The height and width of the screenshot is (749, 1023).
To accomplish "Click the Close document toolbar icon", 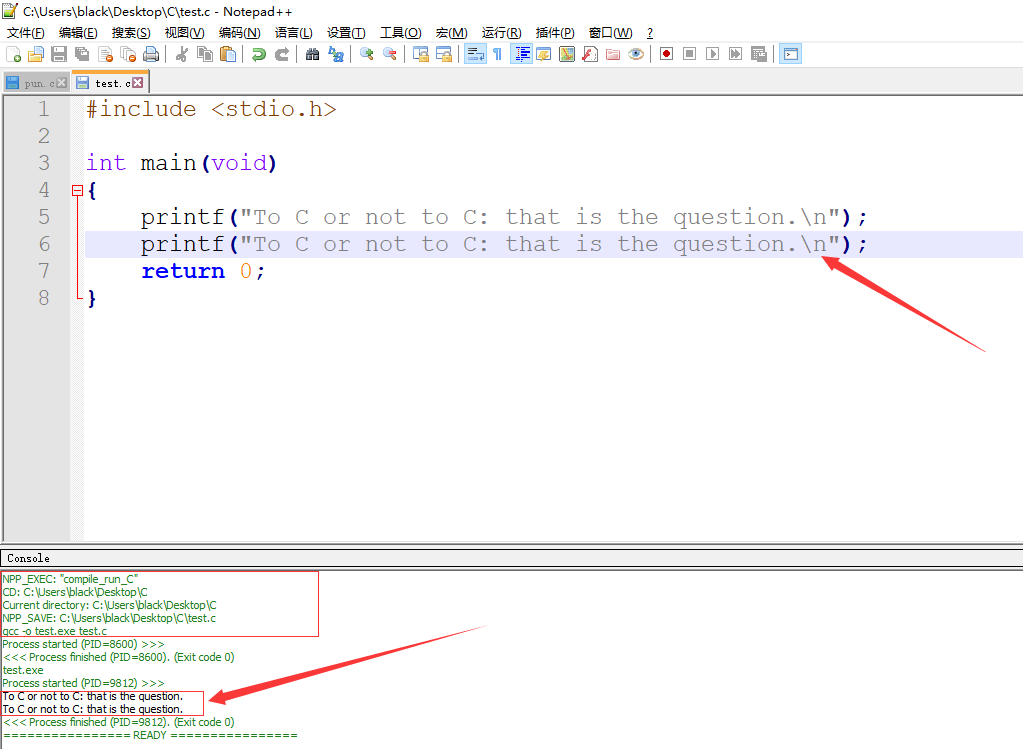I will [x=105, y=54].
